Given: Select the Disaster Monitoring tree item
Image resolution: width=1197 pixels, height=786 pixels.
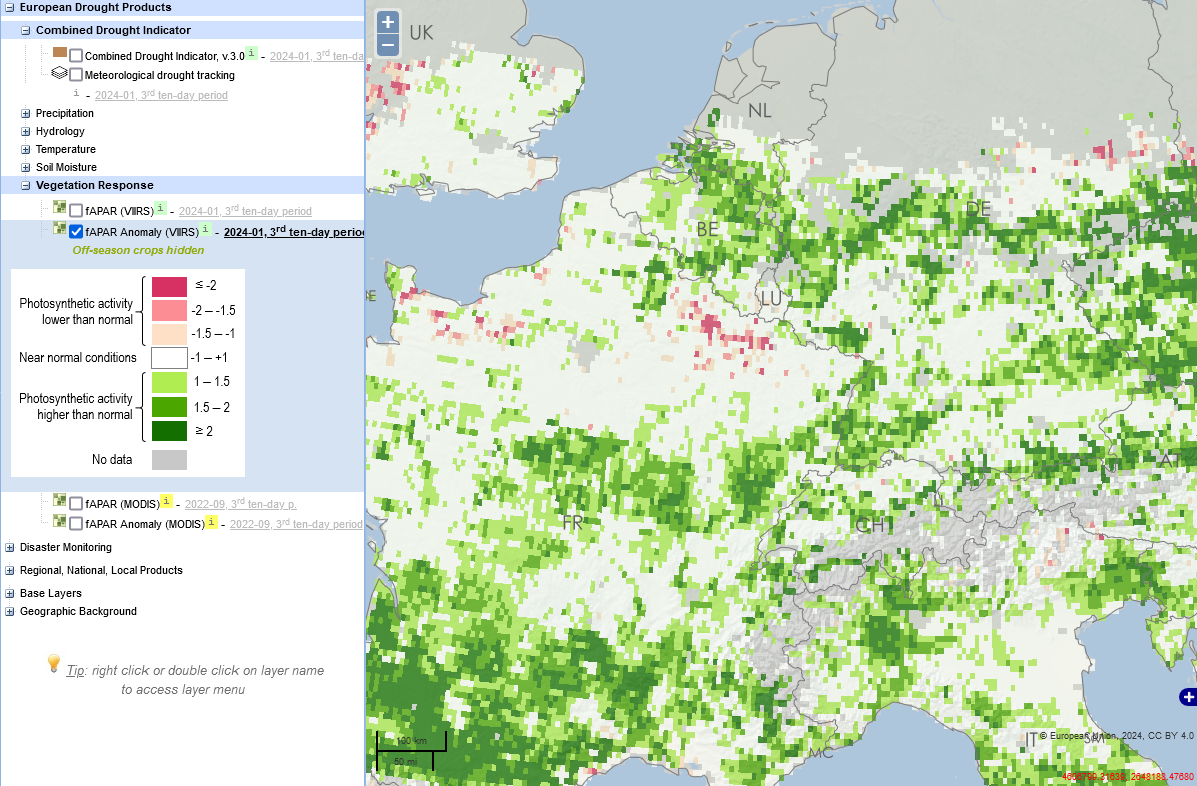Looking at the screenshot, I should [x=66, y=548].
